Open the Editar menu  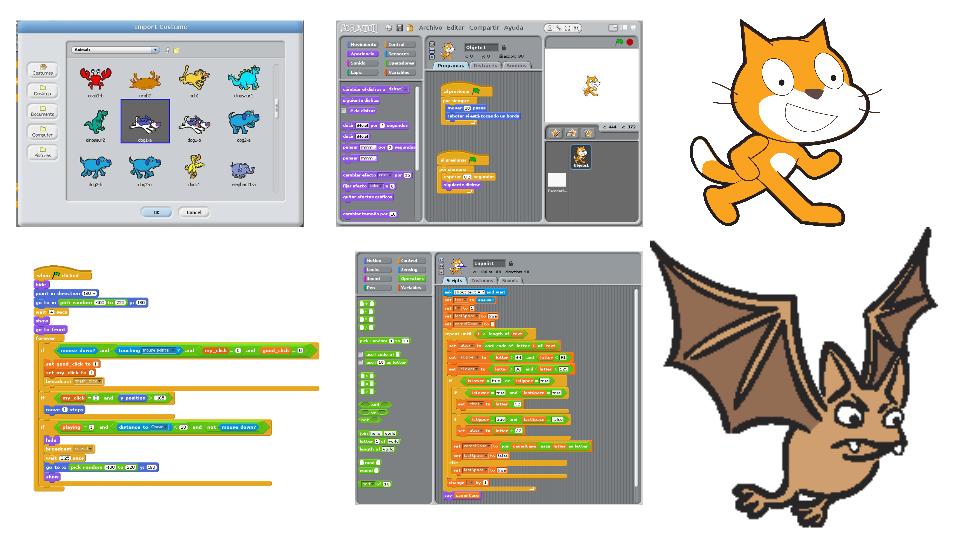pos(456,28)
